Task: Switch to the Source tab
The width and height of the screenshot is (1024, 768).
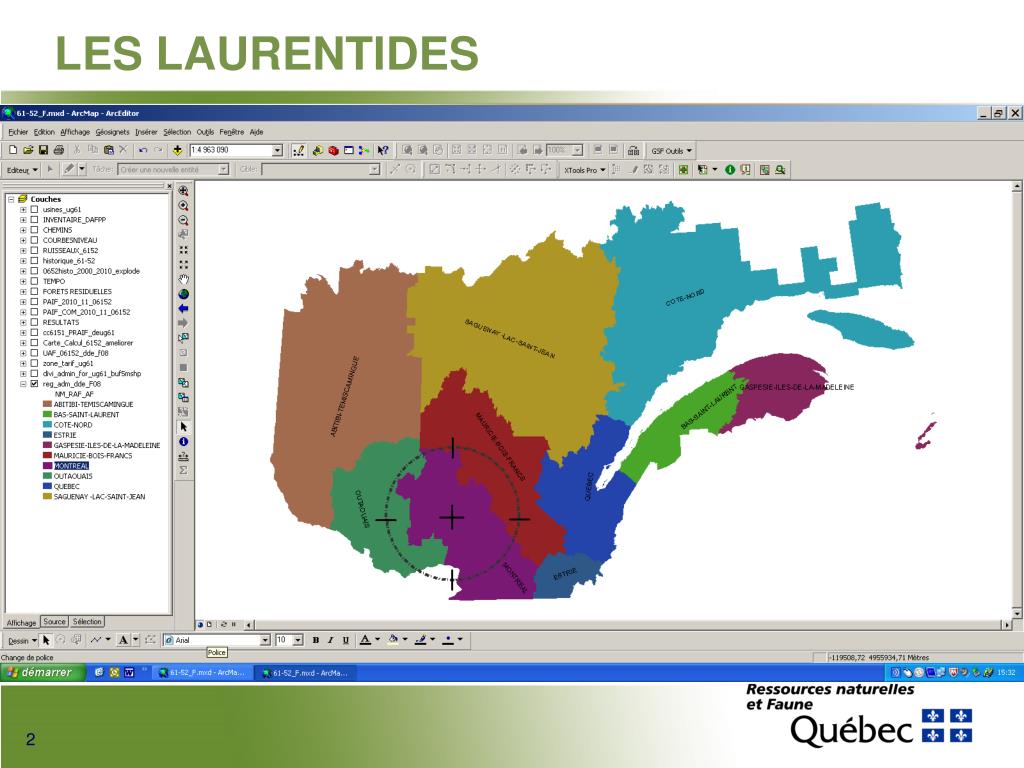Action: [54, 622]
